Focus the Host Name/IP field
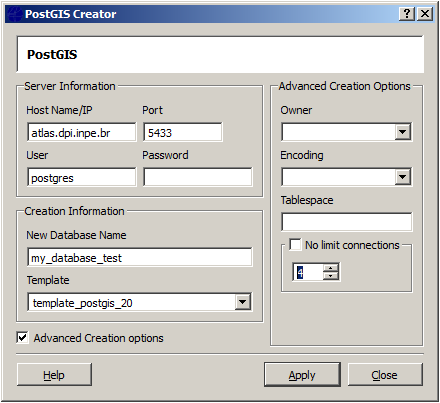 pos(82,132)
